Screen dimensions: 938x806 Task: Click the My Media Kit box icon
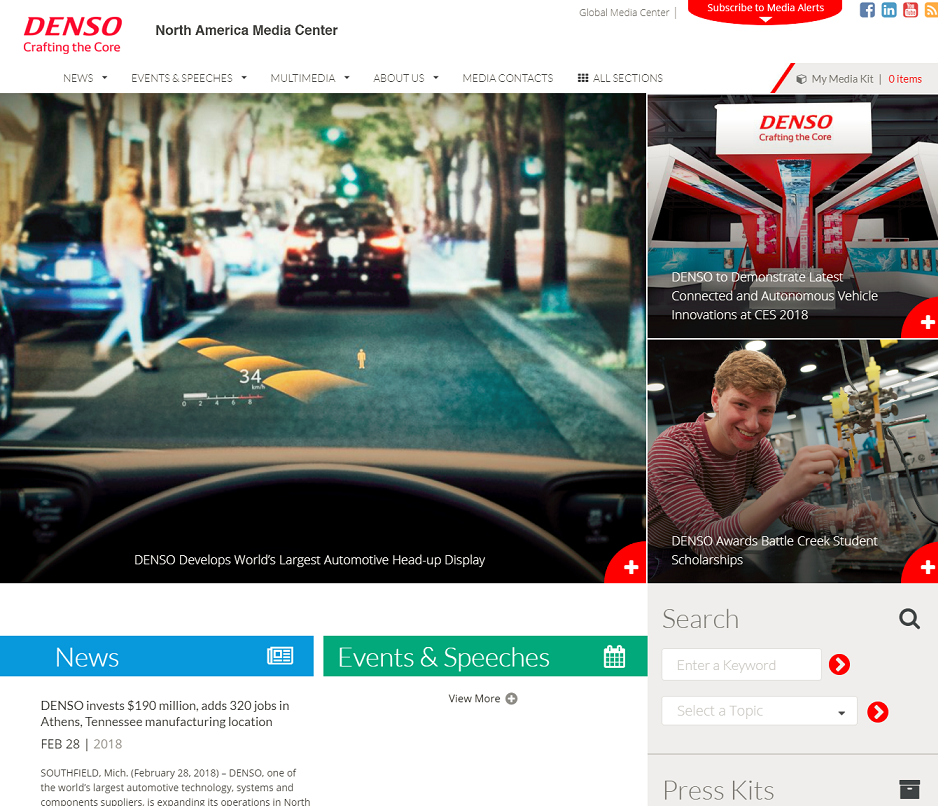point(801,79)
